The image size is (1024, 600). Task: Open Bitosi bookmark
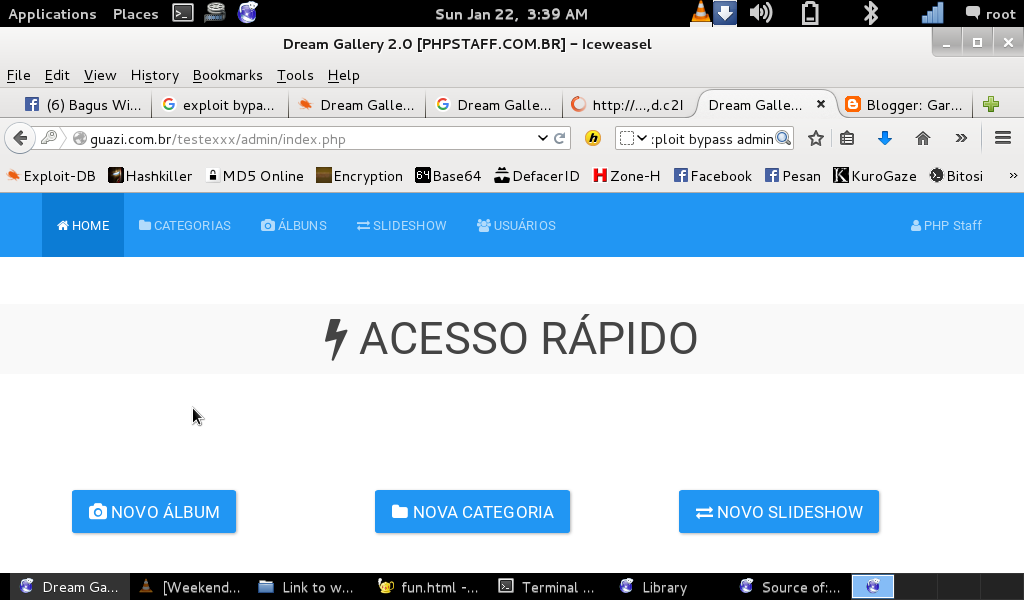point(956,176)
